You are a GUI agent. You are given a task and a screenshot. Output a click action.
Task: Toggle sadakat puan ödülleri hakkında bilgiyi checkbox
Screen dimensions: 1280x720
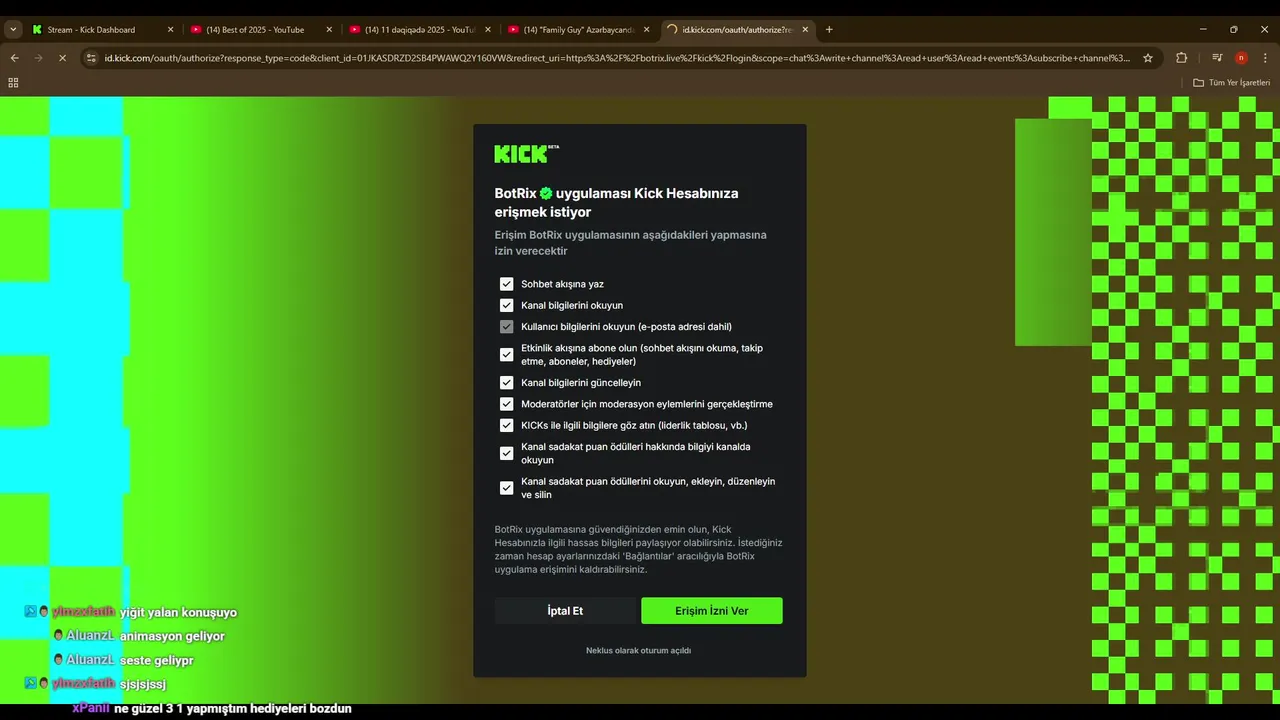(506, 453)
